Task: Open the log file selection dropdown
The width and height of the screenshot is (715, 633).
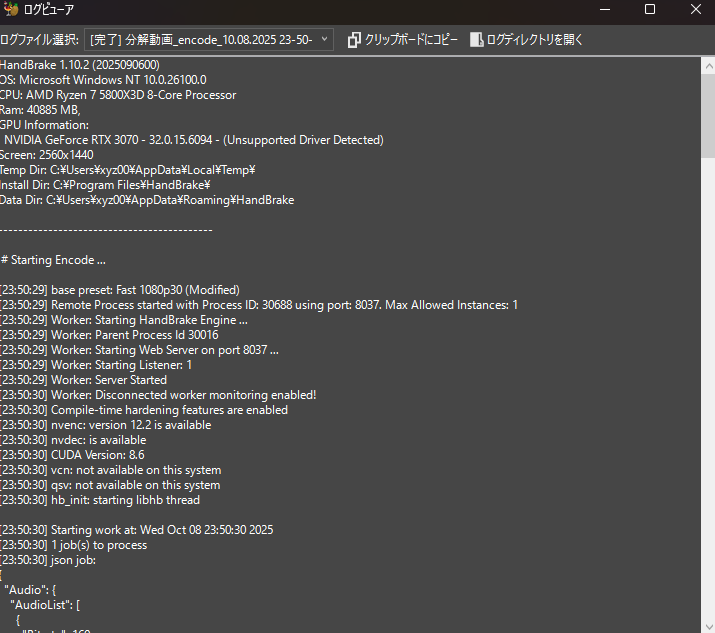Action: pos(210,40)
